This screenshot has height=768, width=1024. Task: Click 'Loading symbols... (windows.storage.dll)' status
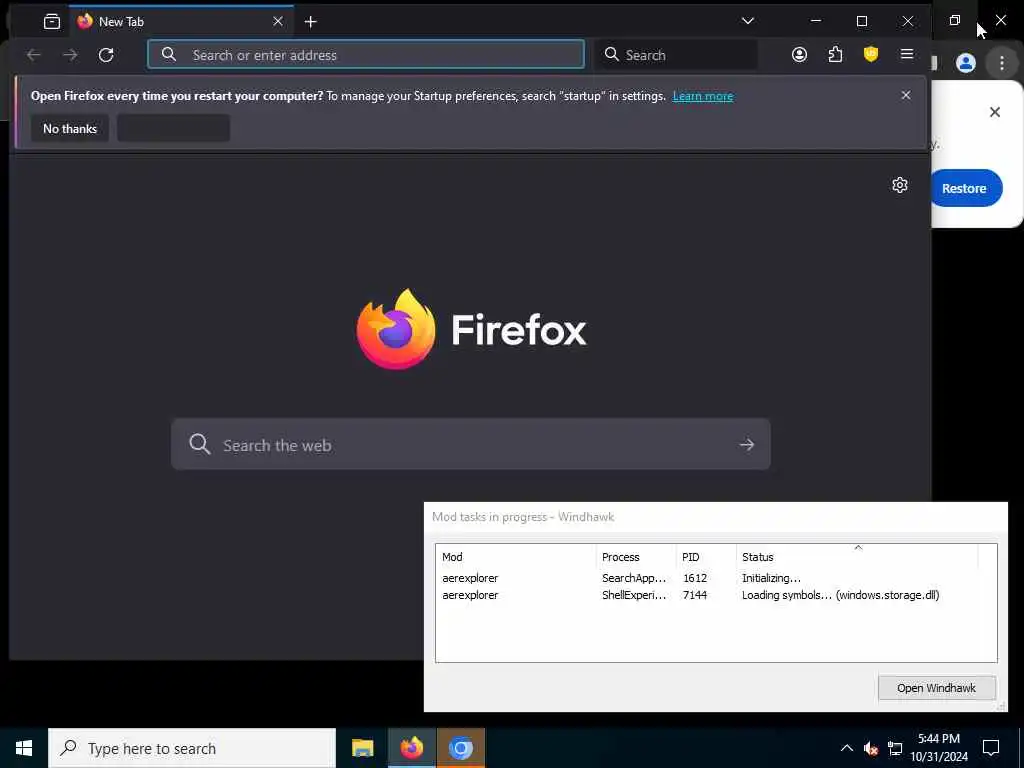[x=840, y=595]
